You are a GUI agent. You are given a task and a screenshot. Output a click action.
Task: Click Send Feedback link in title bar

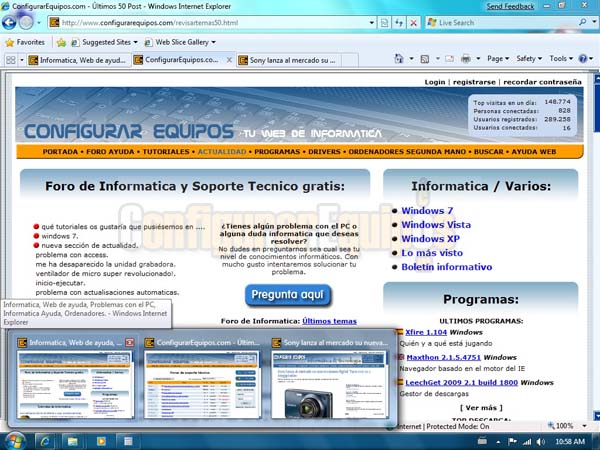point(510,7)
